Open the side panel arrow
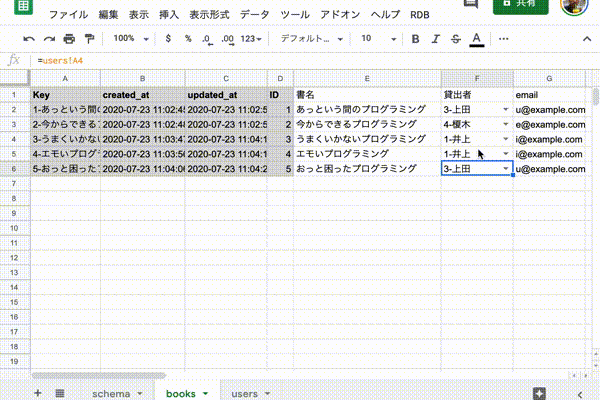The height and width of the screenshot is (400, 600). pyautogui.click(x=580, y=394)
